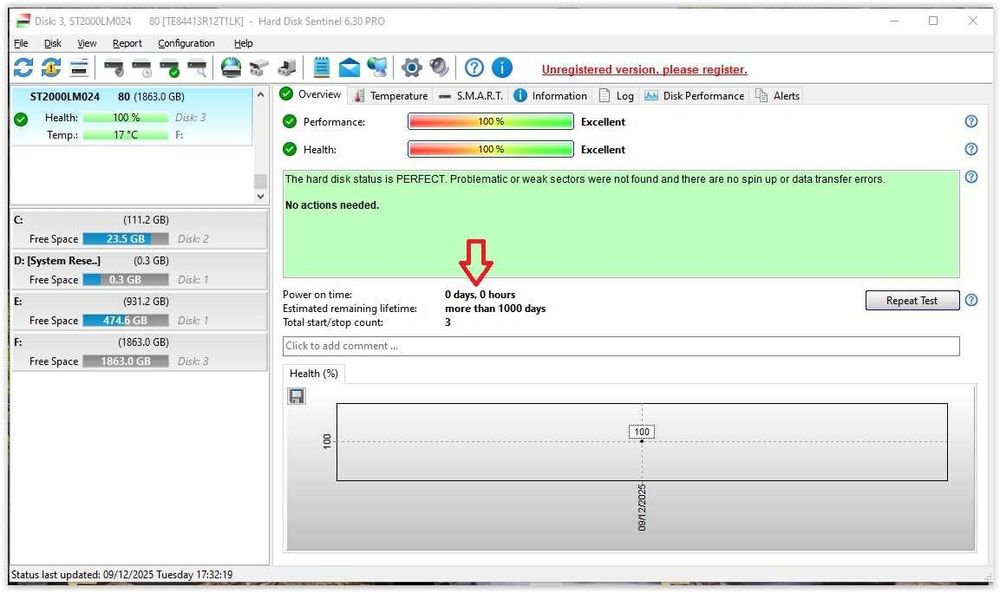Image resolution: width=1000 pixels, height=592 pixels.
Task: Click the Temp. 17 °C bar in disk entry
Action: [126, 135]
